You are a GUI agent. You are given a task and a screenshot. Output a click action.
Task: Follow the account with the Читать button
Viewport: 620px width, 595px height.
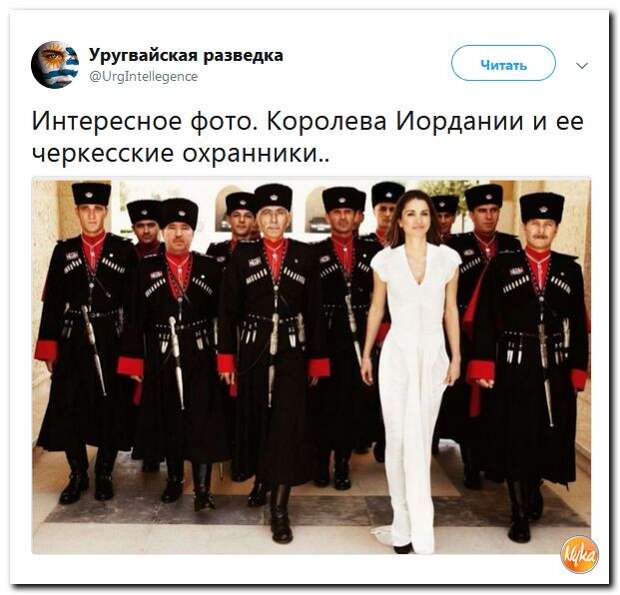tap(503, 64)
